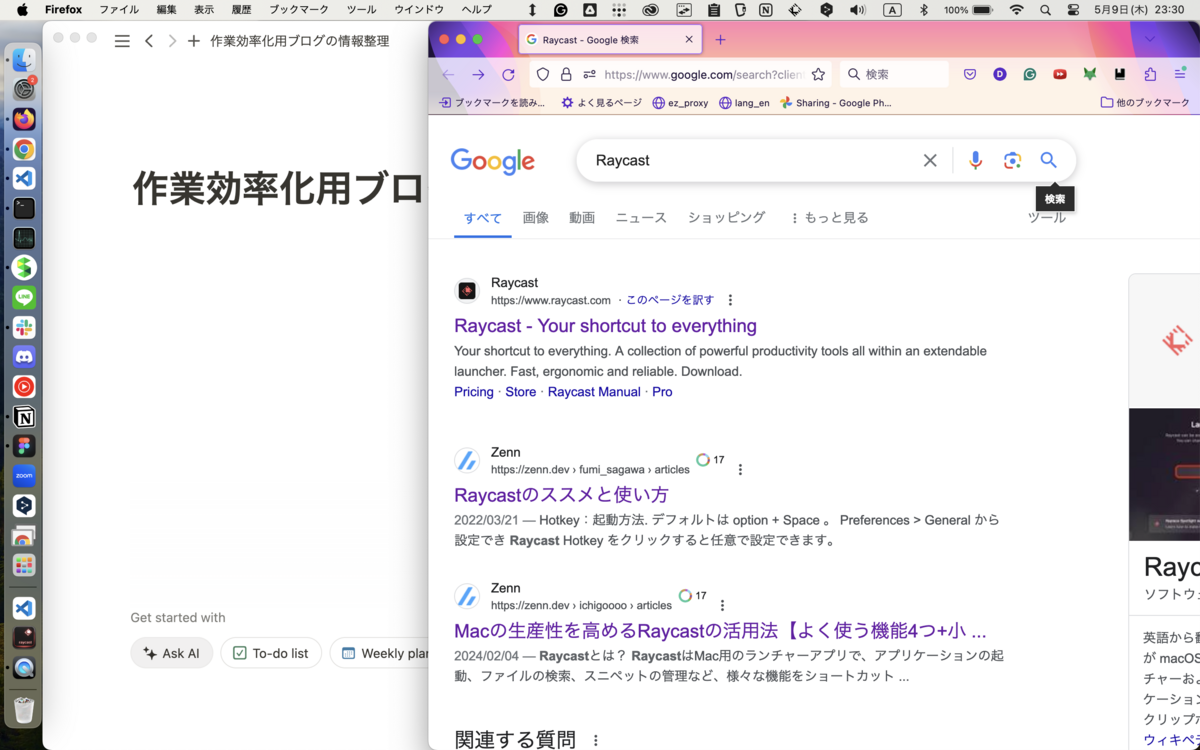This screenshot has height=750, width=1200.
Task: Open options for Raycastのススメ result
Action: pos(740,470)
